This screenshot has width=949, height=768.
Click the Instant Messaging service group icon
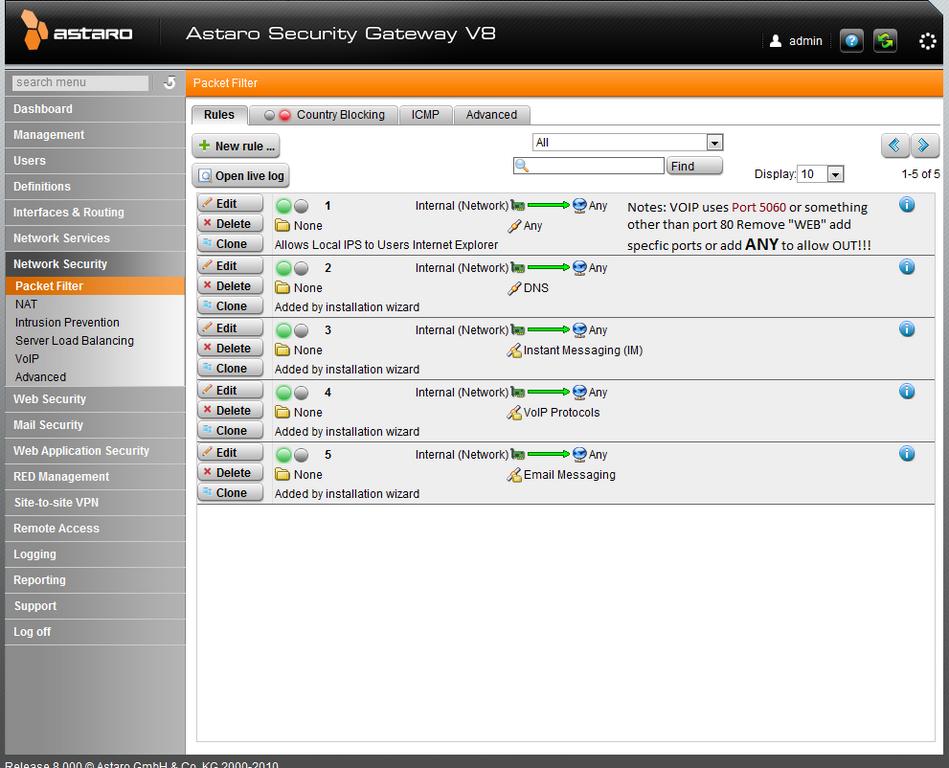point(514,350)
